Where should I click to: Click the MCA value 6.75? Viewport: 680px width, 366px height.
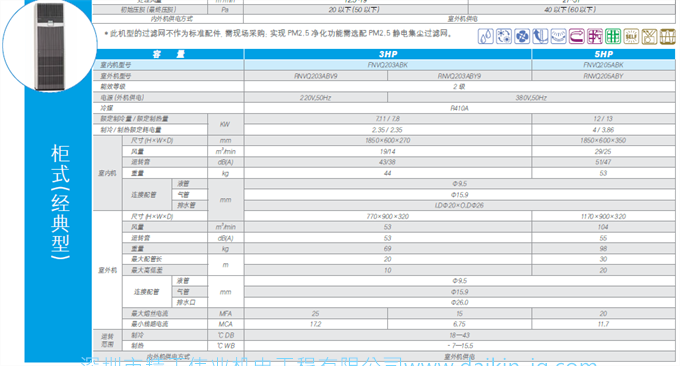click(459, 324)
